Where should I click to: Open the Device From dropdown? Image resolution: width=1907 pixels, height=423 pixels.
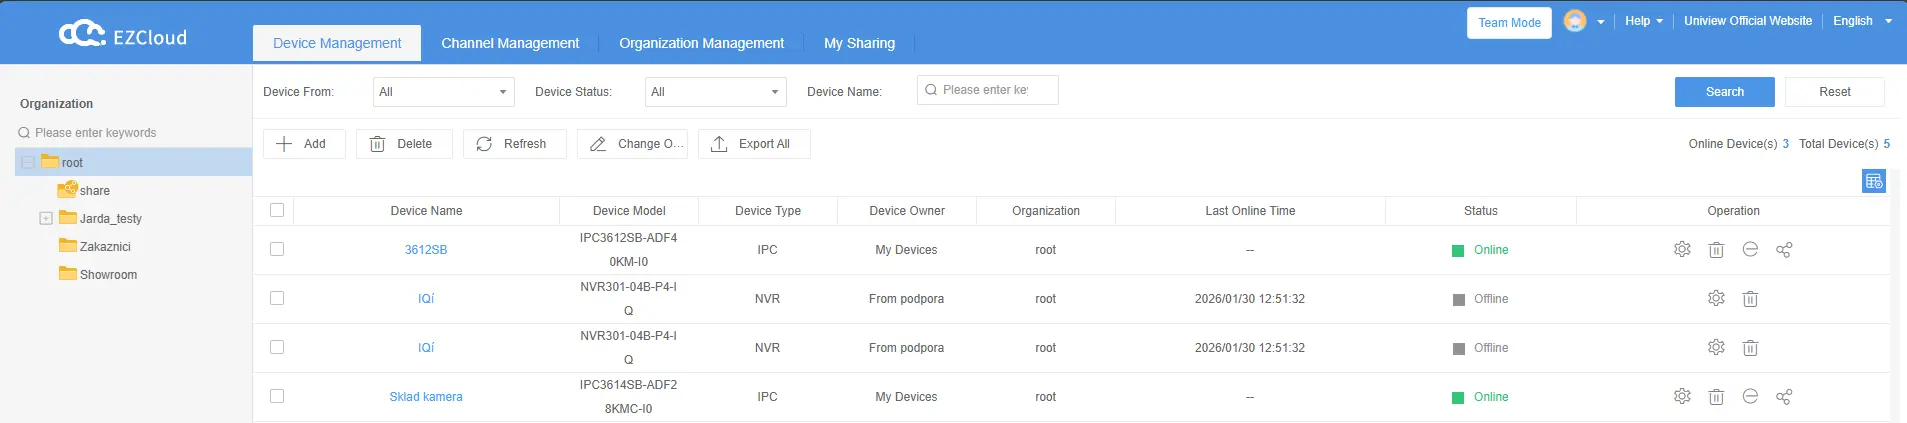coord(443,92)
